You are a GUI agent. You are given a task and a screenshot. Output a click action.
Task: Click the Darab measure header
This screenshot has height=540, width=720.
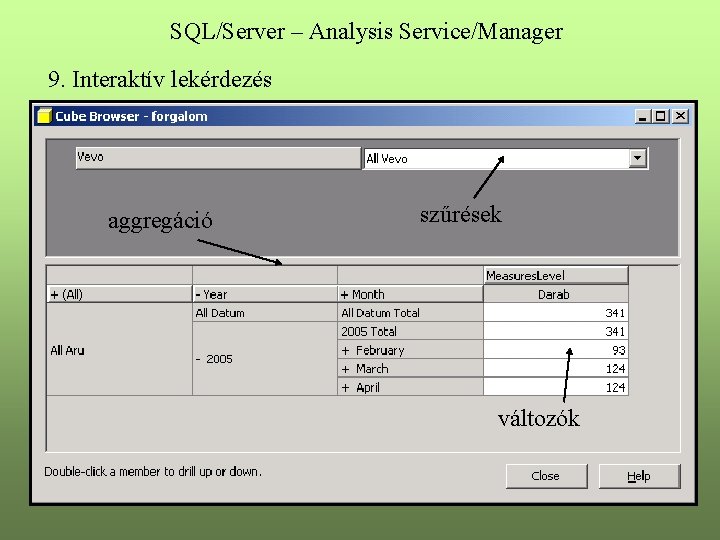pos(556,294)
